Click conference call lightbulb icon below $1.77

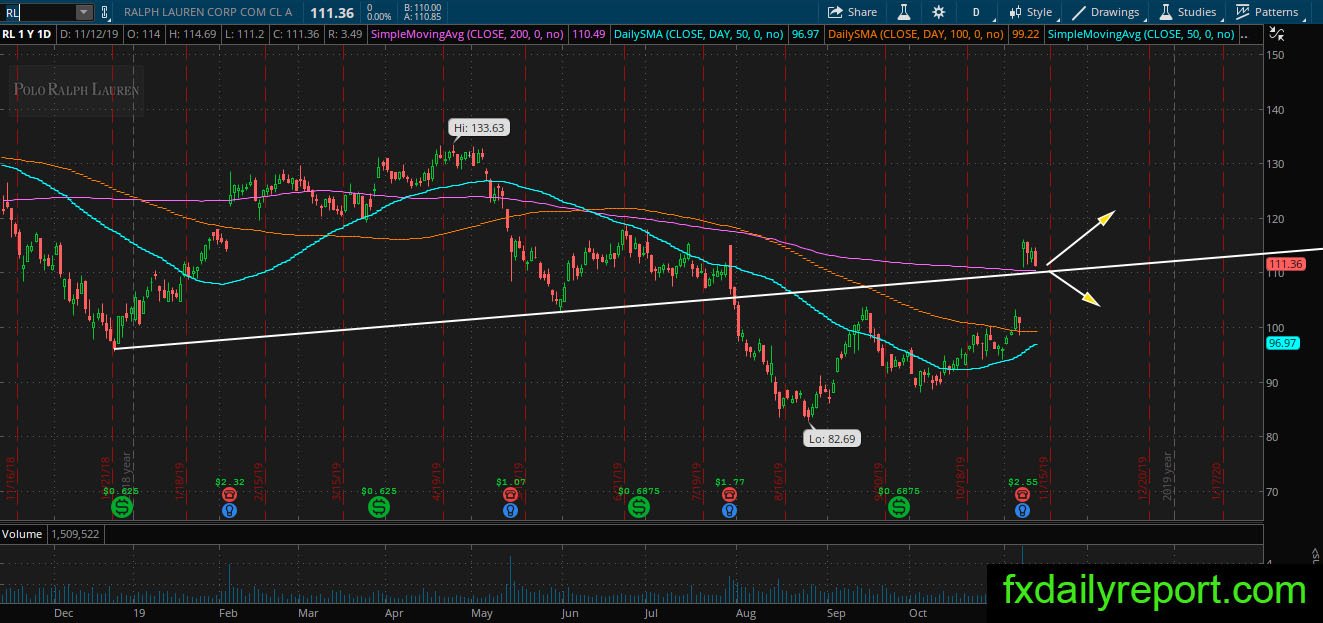pos(730,510)
